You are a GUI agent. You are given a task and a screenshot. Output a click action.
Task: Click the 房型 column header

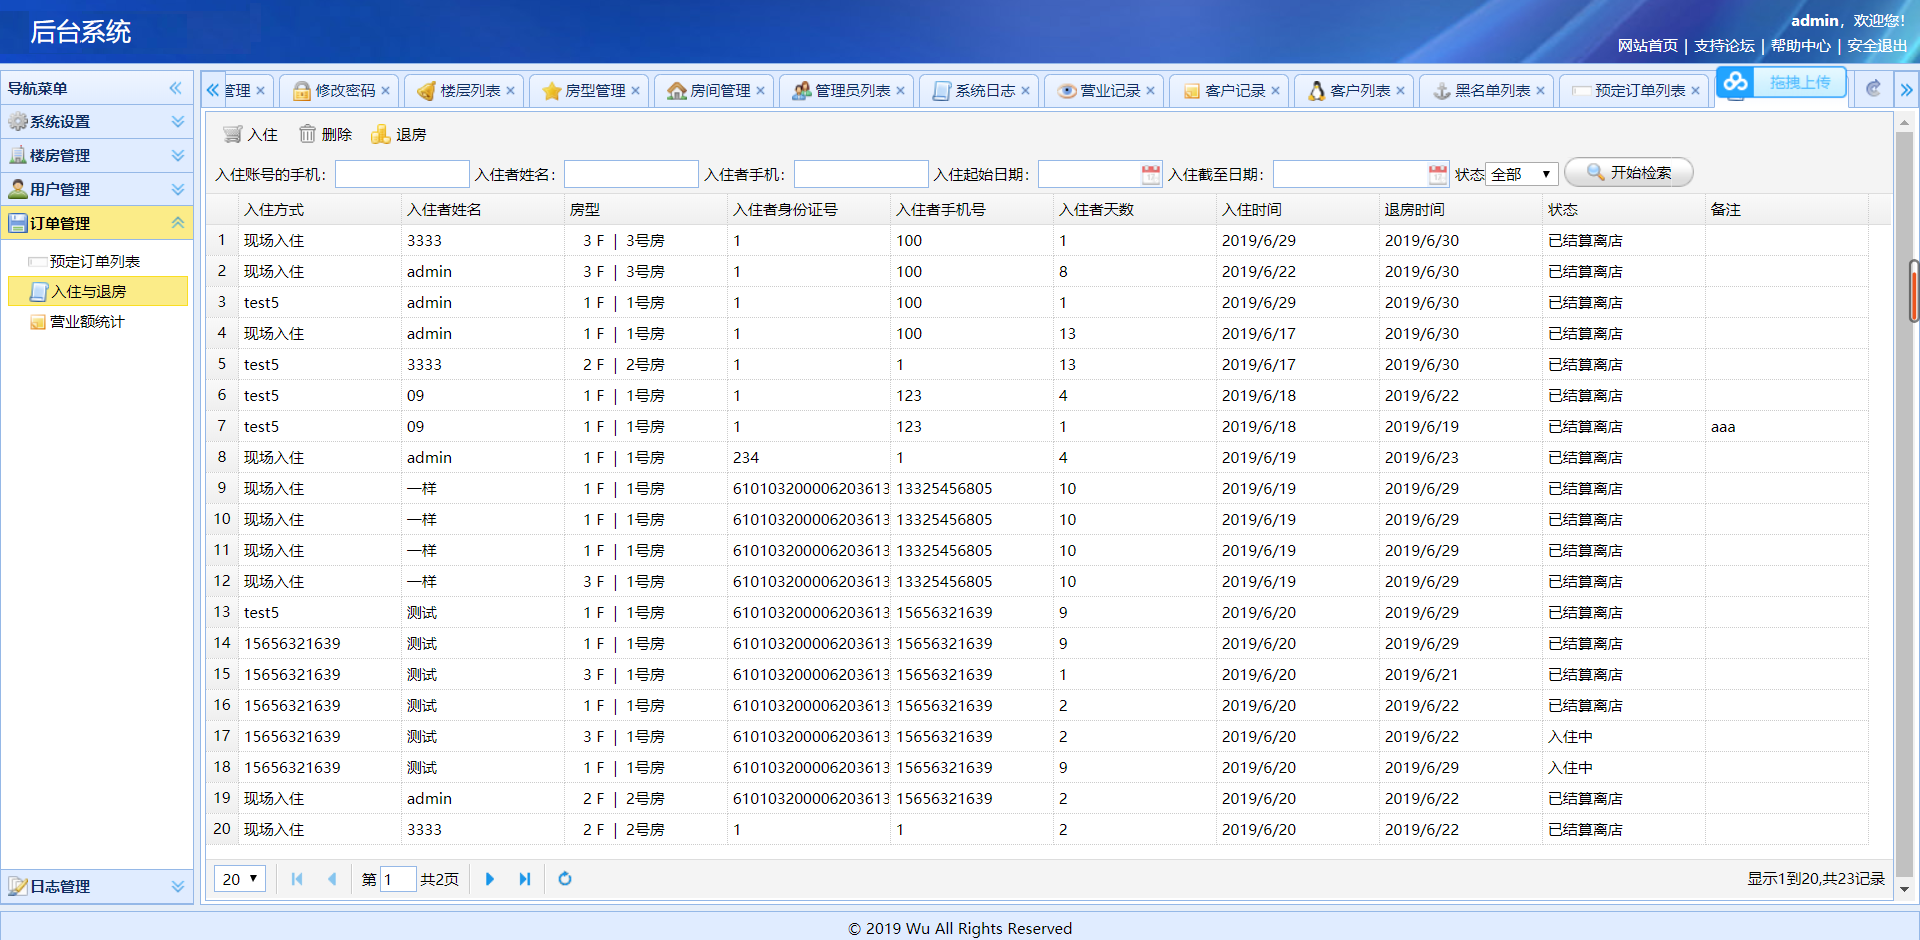tap(645, 210)
